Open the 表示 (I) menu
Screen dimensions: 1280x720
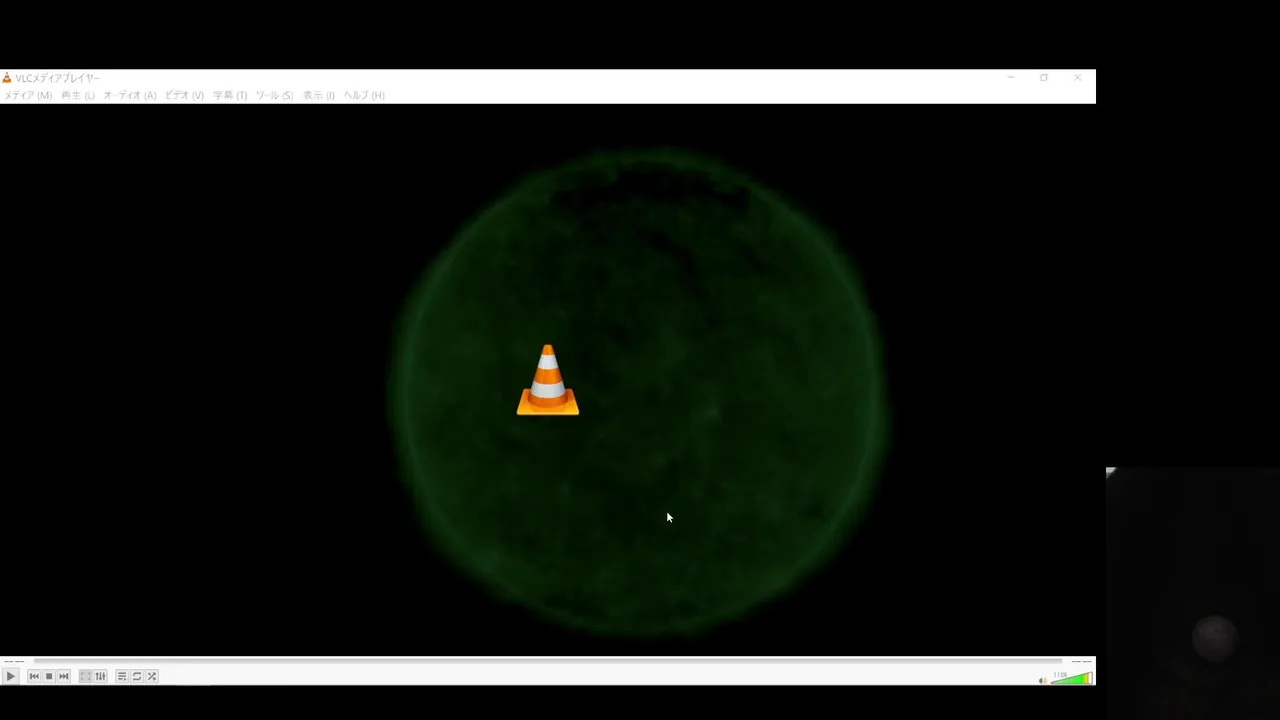click(x=319, y=95)
